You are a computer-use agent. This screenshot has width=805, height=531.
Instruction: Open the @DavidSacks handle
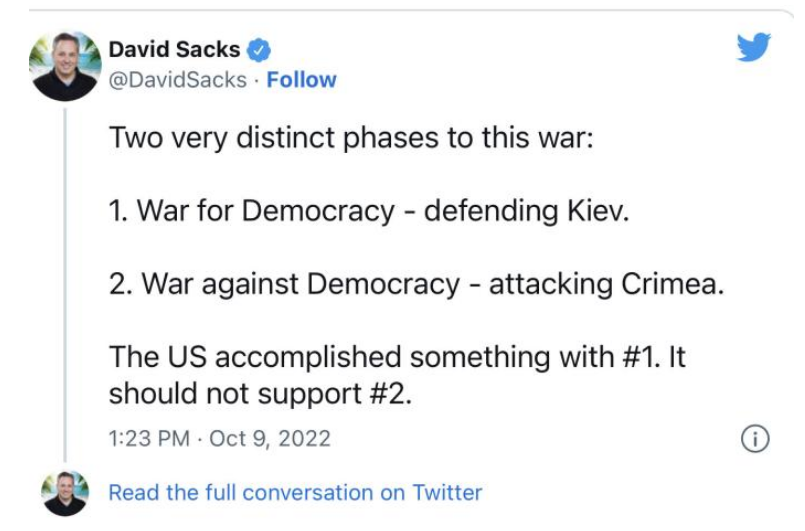click(x=178, y=80)
